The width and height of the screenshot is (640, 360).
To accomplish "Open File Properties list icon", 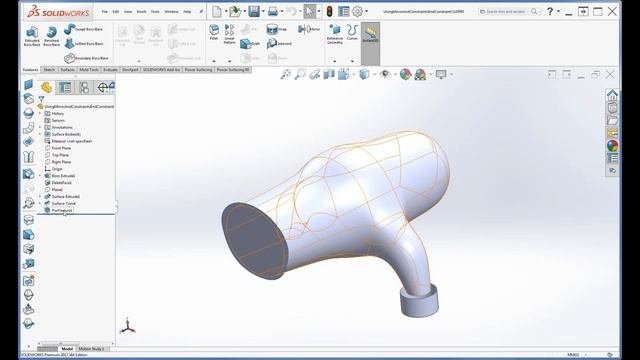I will click(x=344, y=11).
